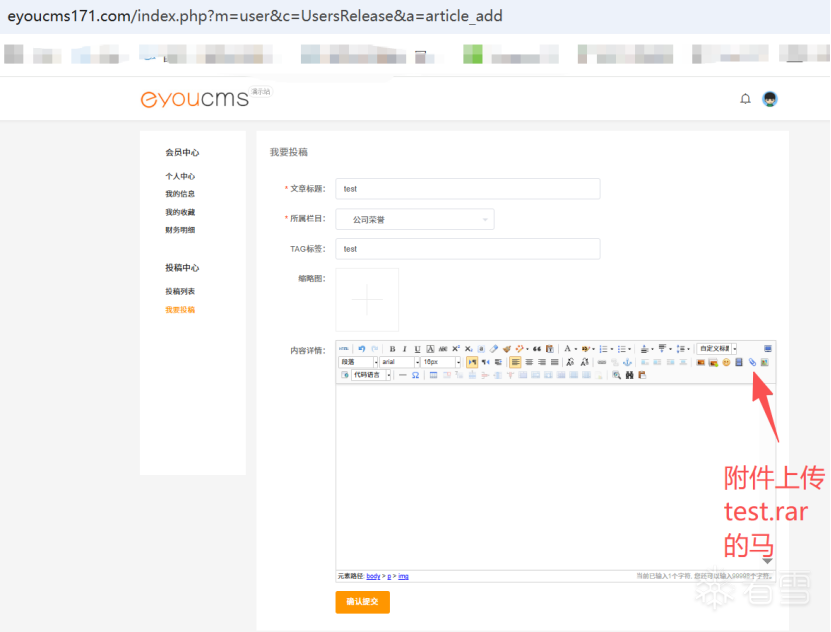
Task: Click body link in element path
Action: 373,576
